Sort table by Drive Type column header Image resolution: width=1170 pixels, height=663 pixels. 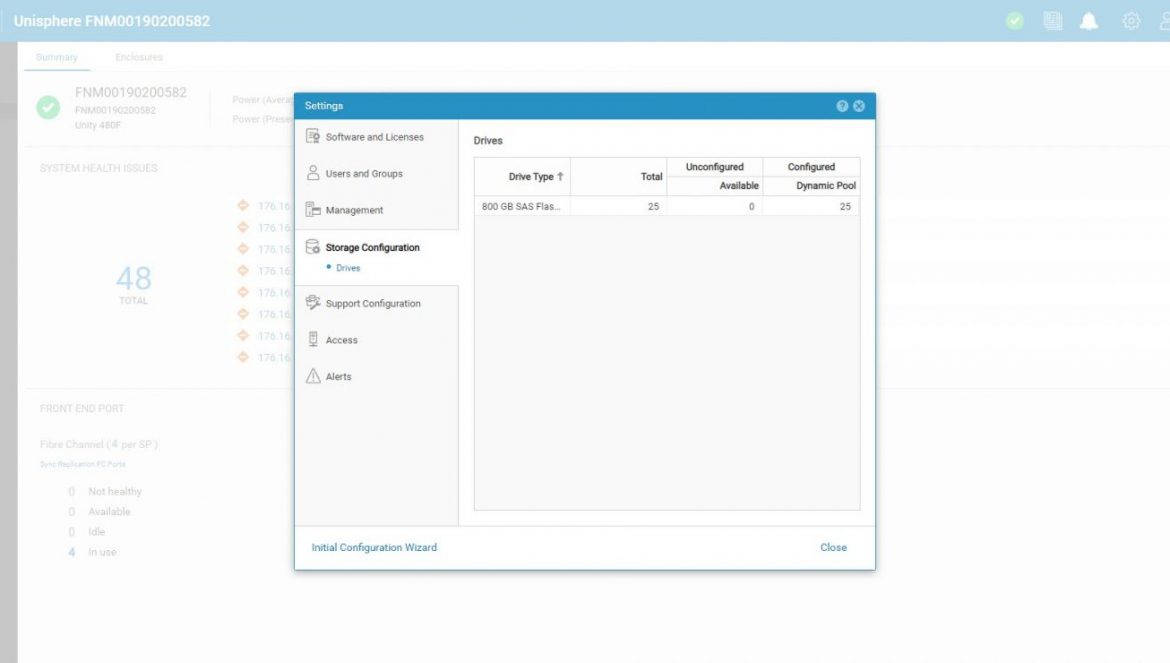click(522, 177)
